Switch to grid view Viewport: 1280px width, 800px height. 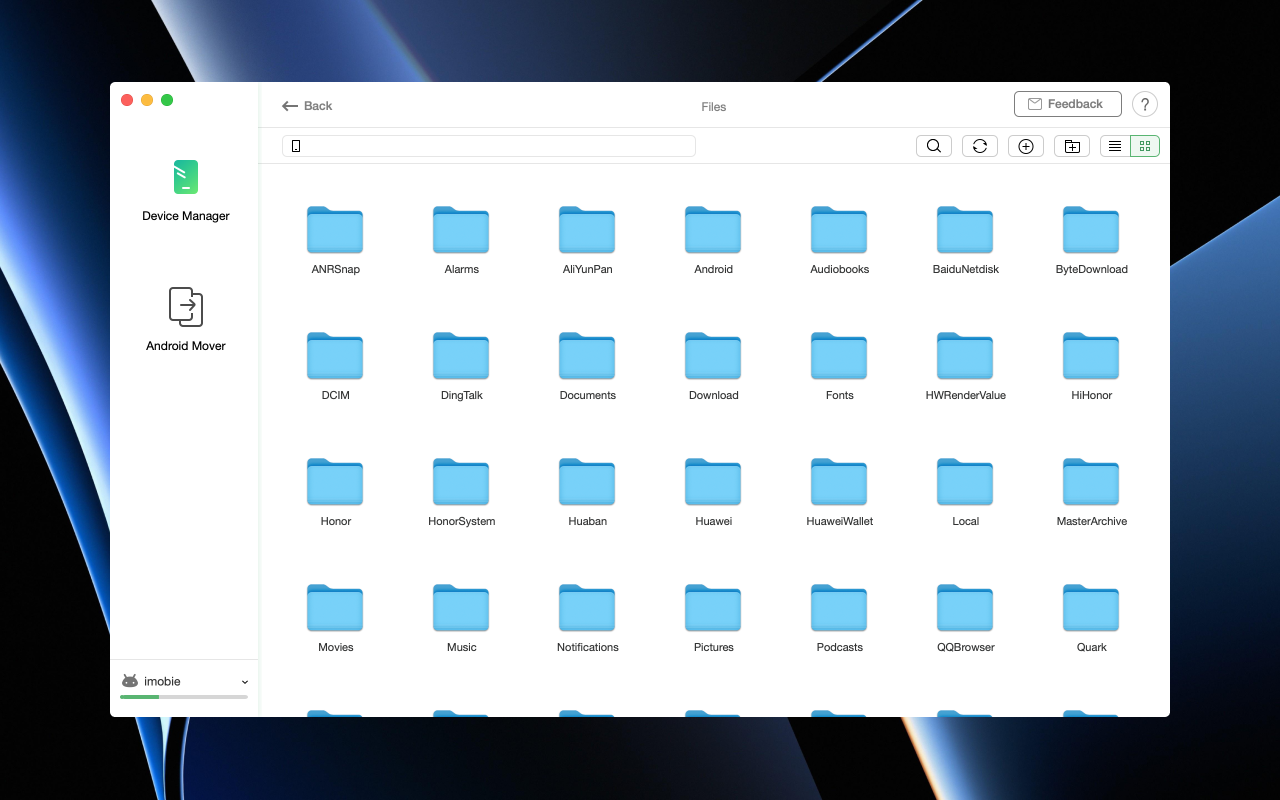[1145, 146]
